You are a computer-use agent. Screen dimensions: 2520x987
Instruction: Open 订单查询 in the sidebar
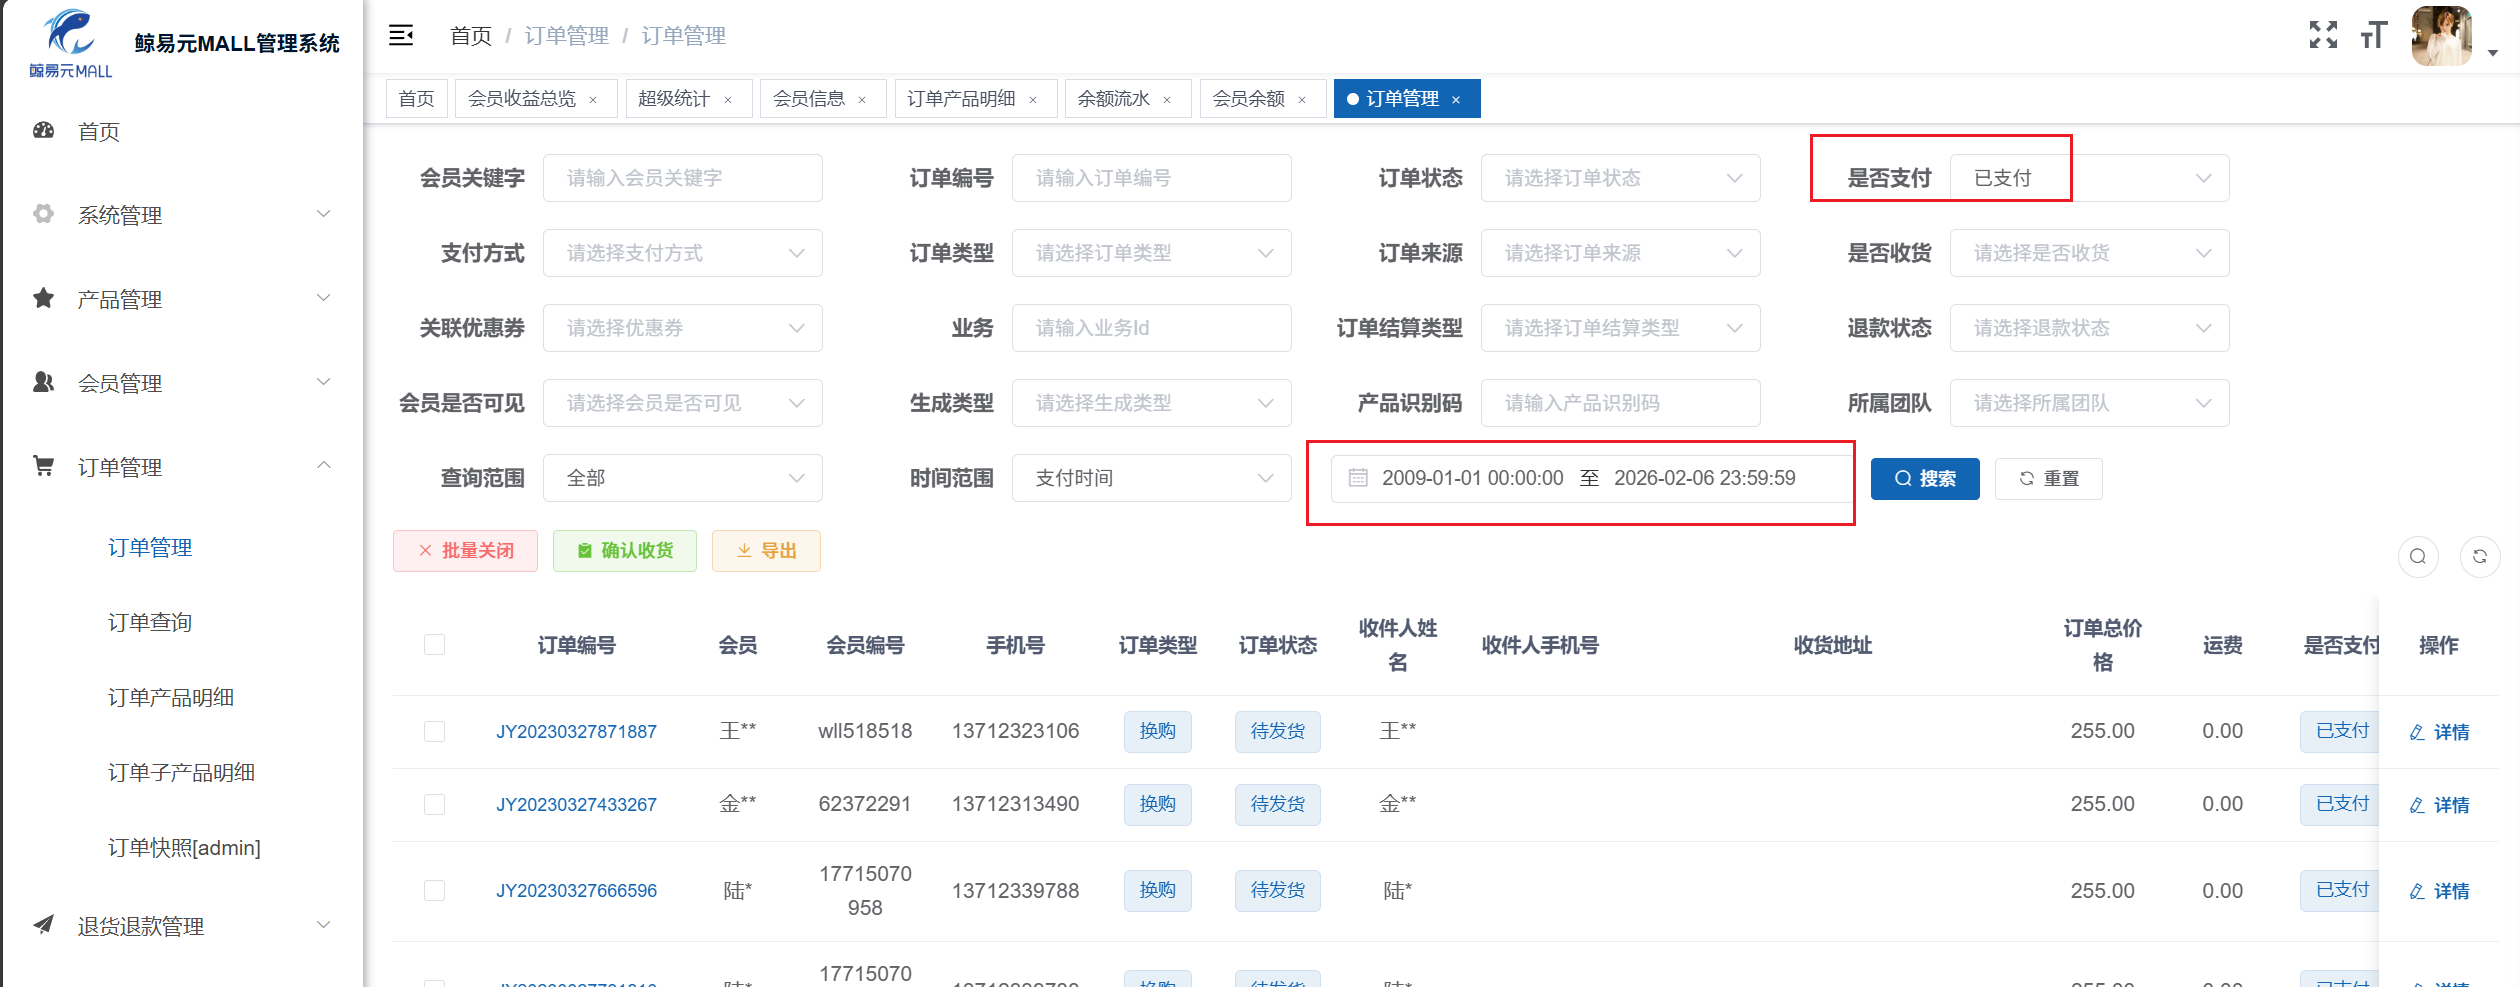[150, 623]
